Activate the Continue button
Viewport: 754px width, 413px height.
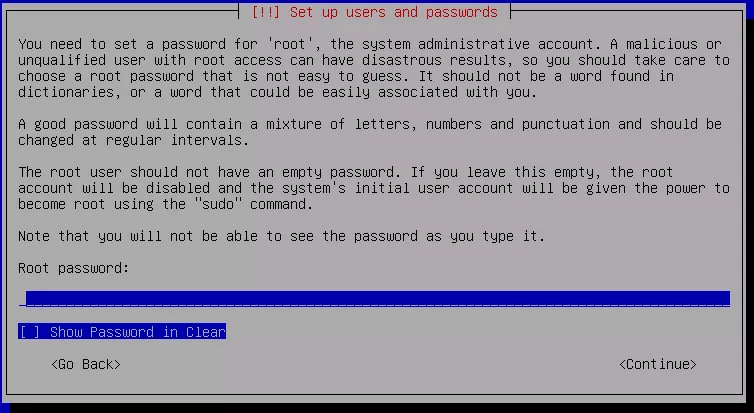tap(657, 364)
